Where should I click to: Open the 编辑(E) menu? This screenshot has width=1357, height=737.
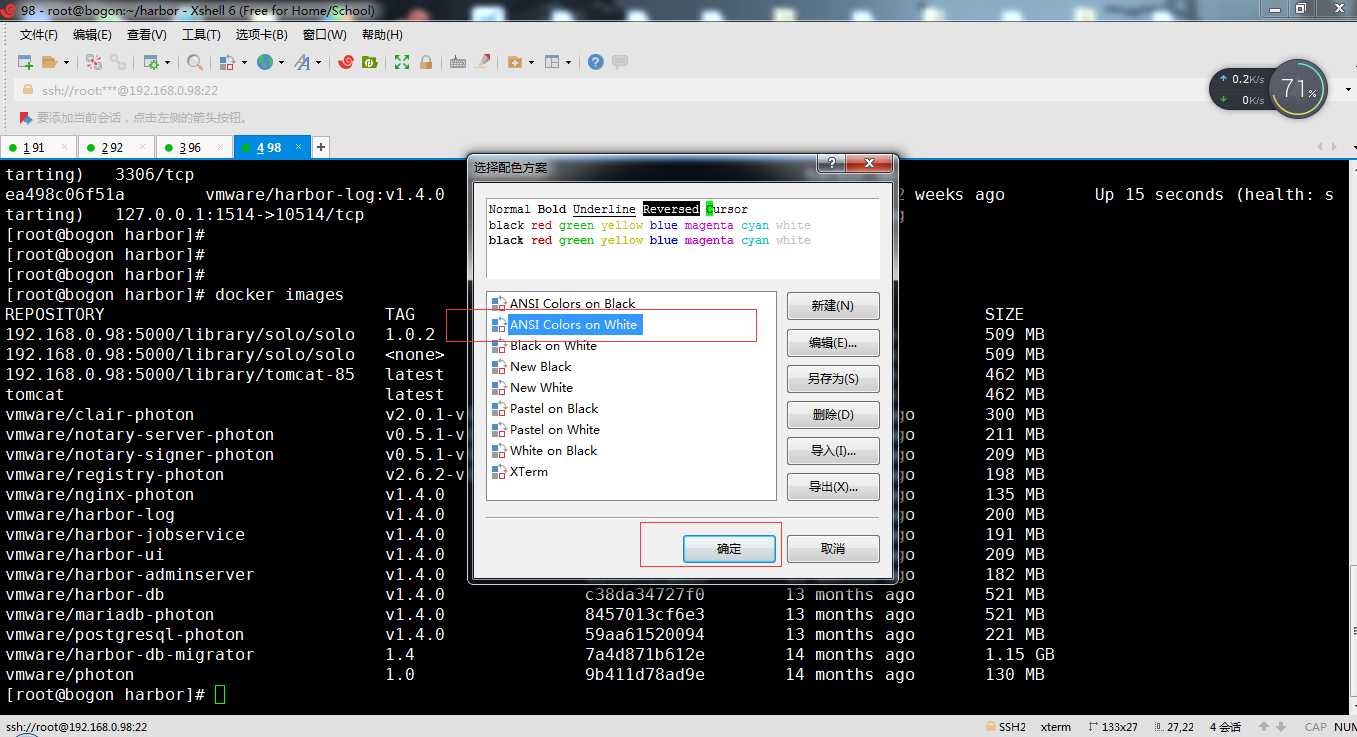pos(92,35)
